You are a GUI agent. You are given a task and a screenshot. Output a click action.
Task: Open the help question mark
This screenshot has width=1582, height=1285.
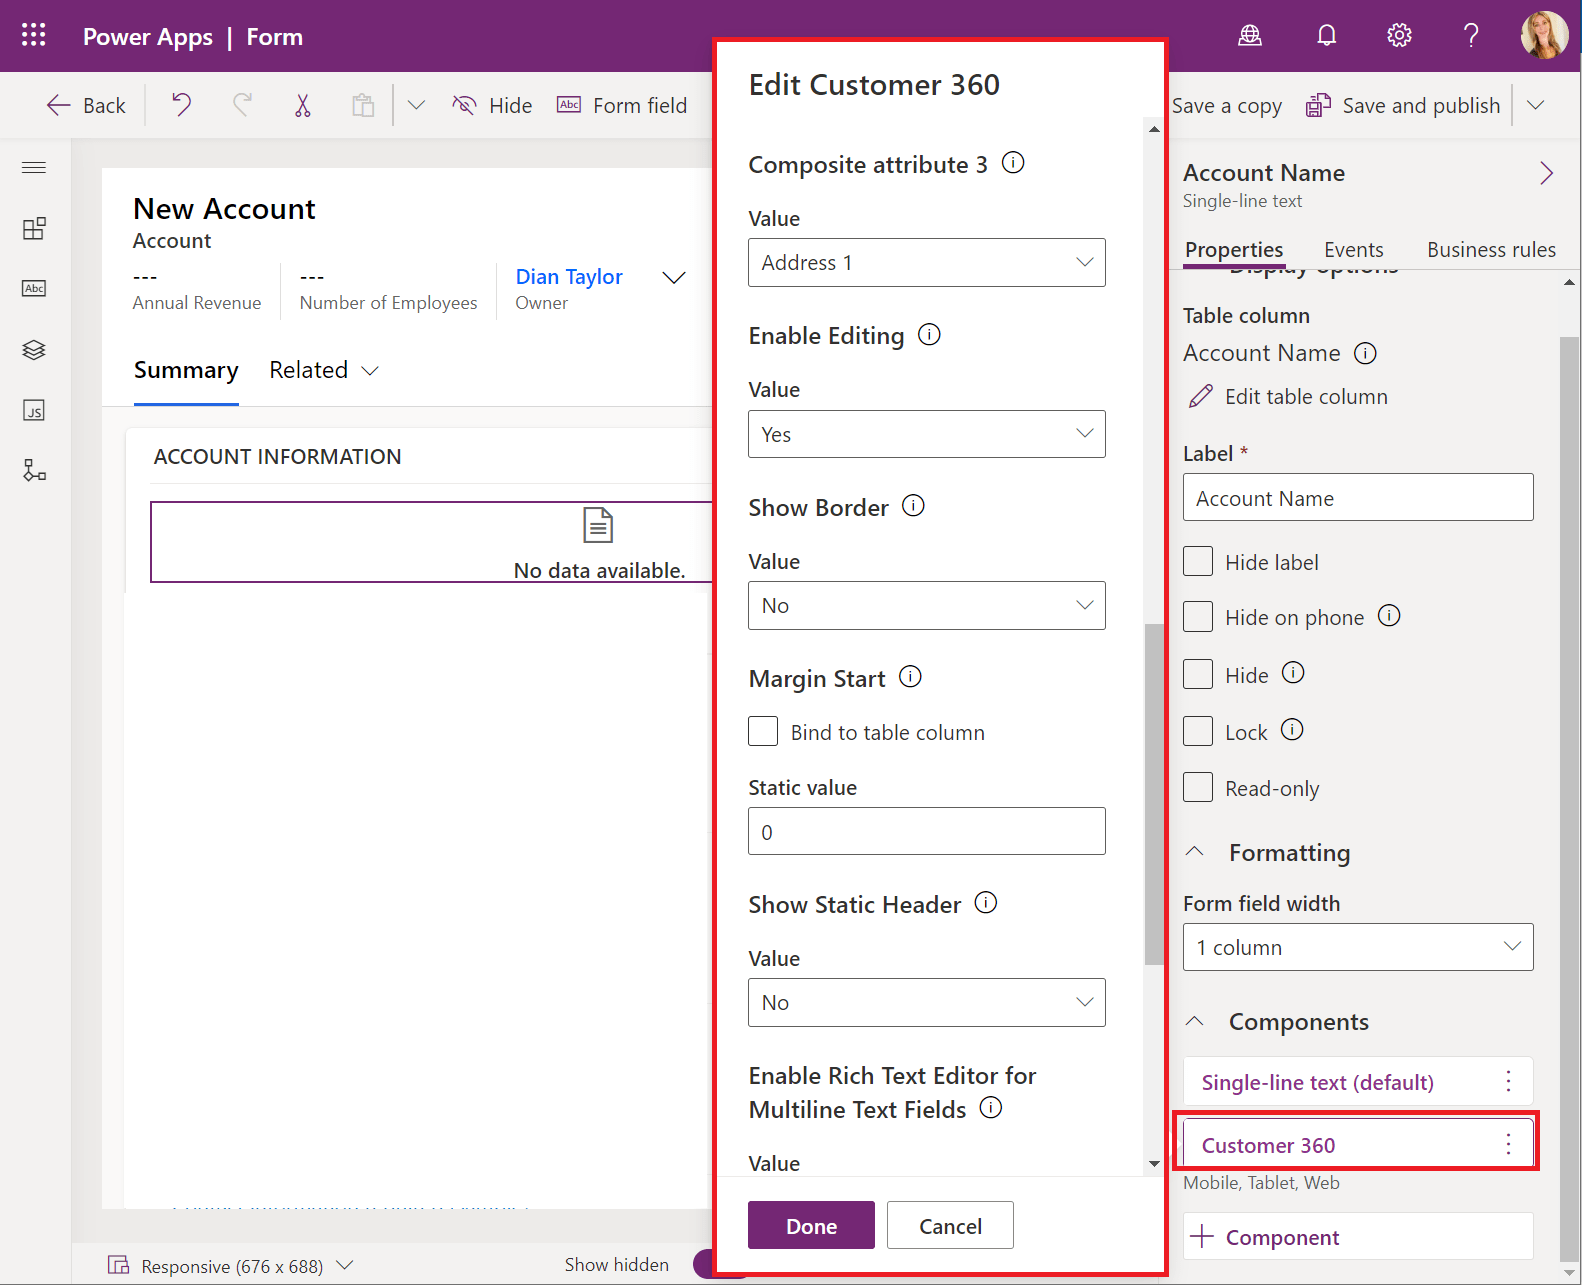(1471, 36)
